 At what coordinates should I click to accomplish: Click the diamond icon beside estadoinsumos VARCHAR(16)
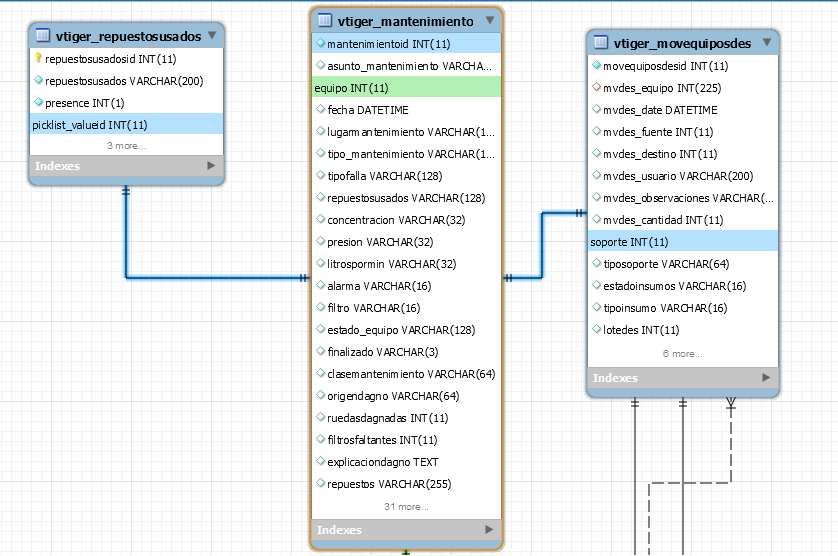tap(596, 285)
